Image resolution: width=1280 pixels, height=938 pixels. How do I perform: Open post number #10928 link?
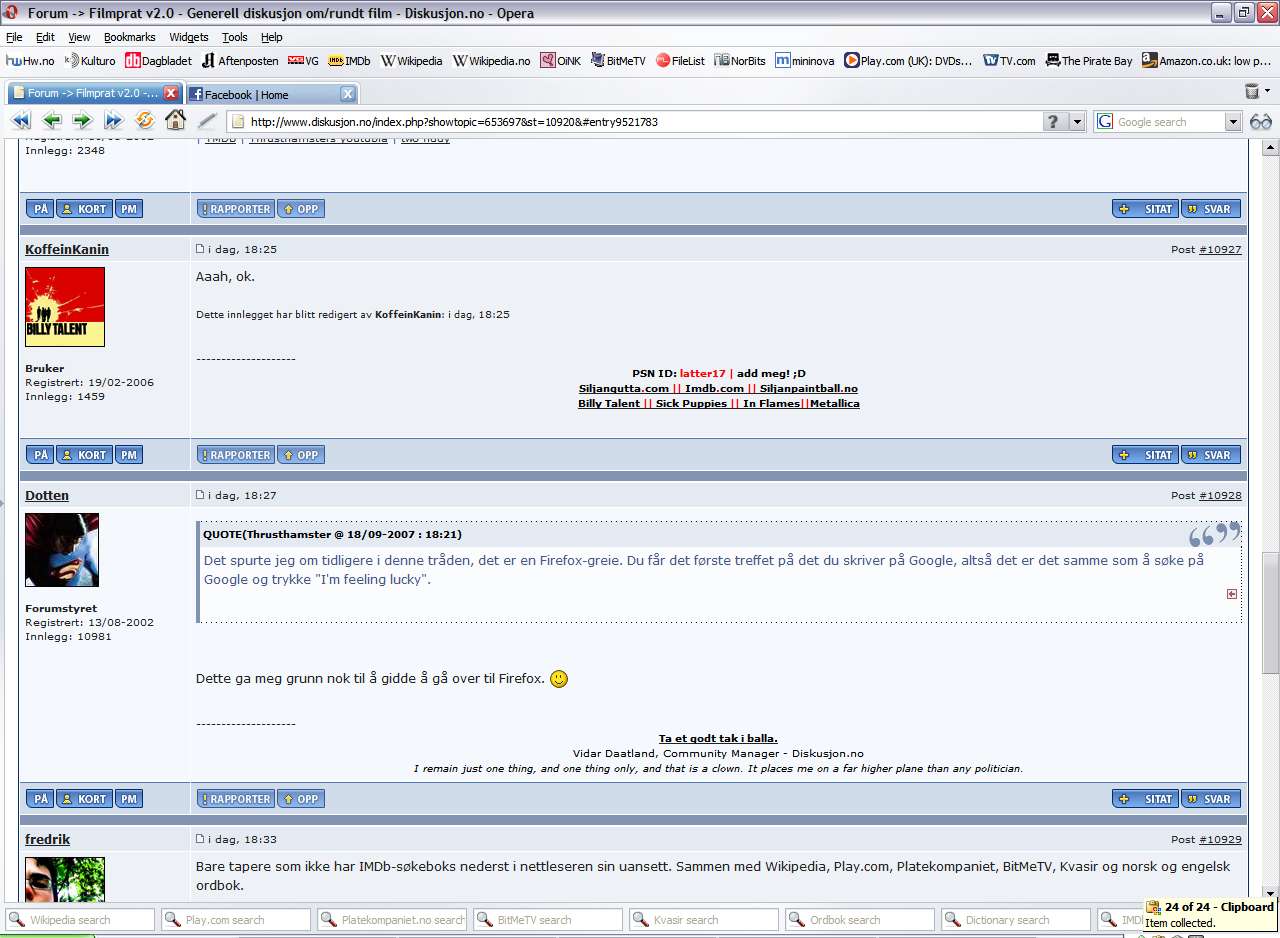point(1220,495)
